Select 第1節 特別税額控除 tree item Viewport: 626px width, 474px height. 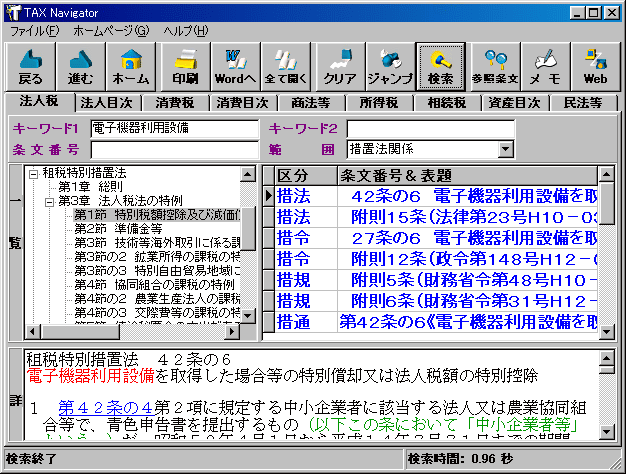coord(157,215)
